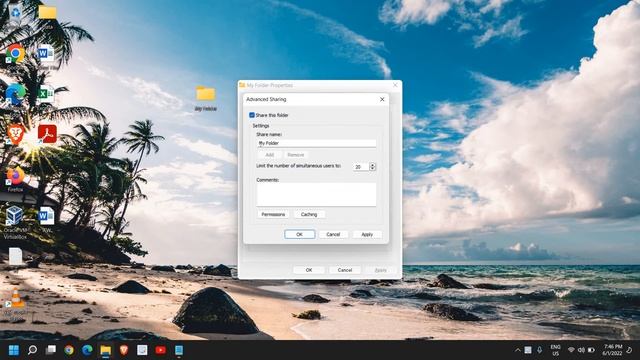Image resolution: width=640 pixels, height=360 pixels.
Task: Close the My Folder Properties window
Action: [x=395, y=85]
